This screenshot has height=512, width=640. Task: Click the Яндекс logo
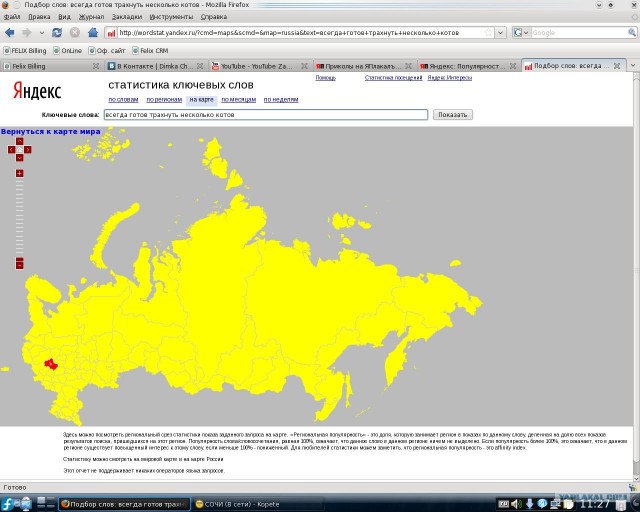pyautogui.click(x=37, y=91)
